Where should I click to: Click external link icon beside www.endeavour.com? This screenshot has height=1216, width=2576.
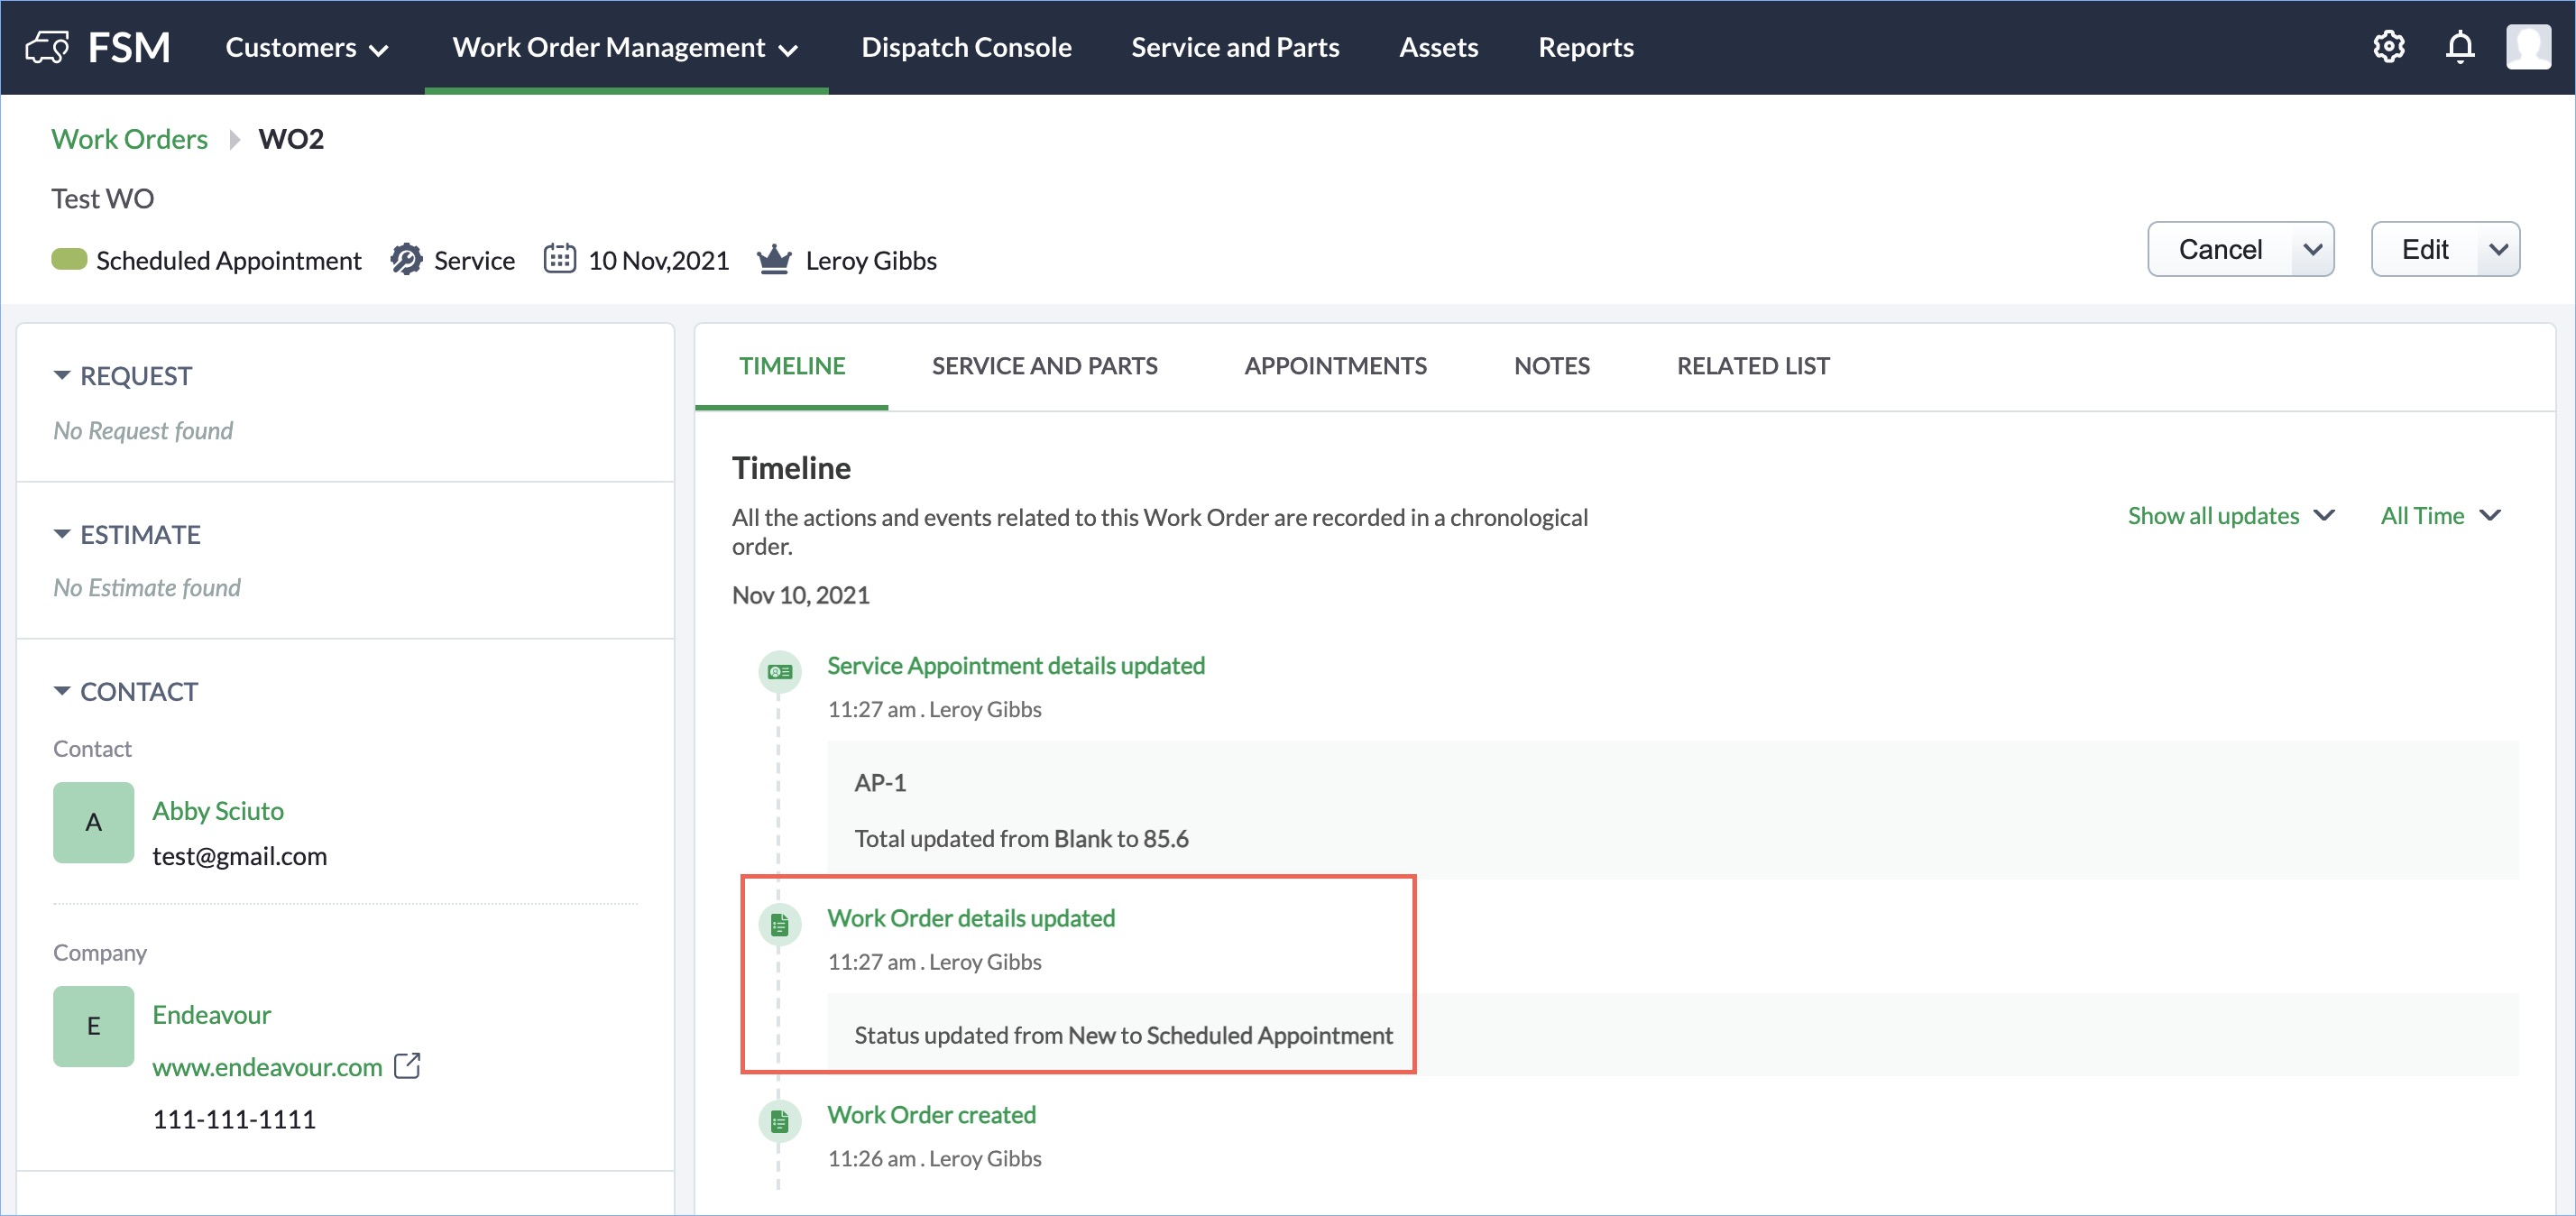tap(407, 1066)
